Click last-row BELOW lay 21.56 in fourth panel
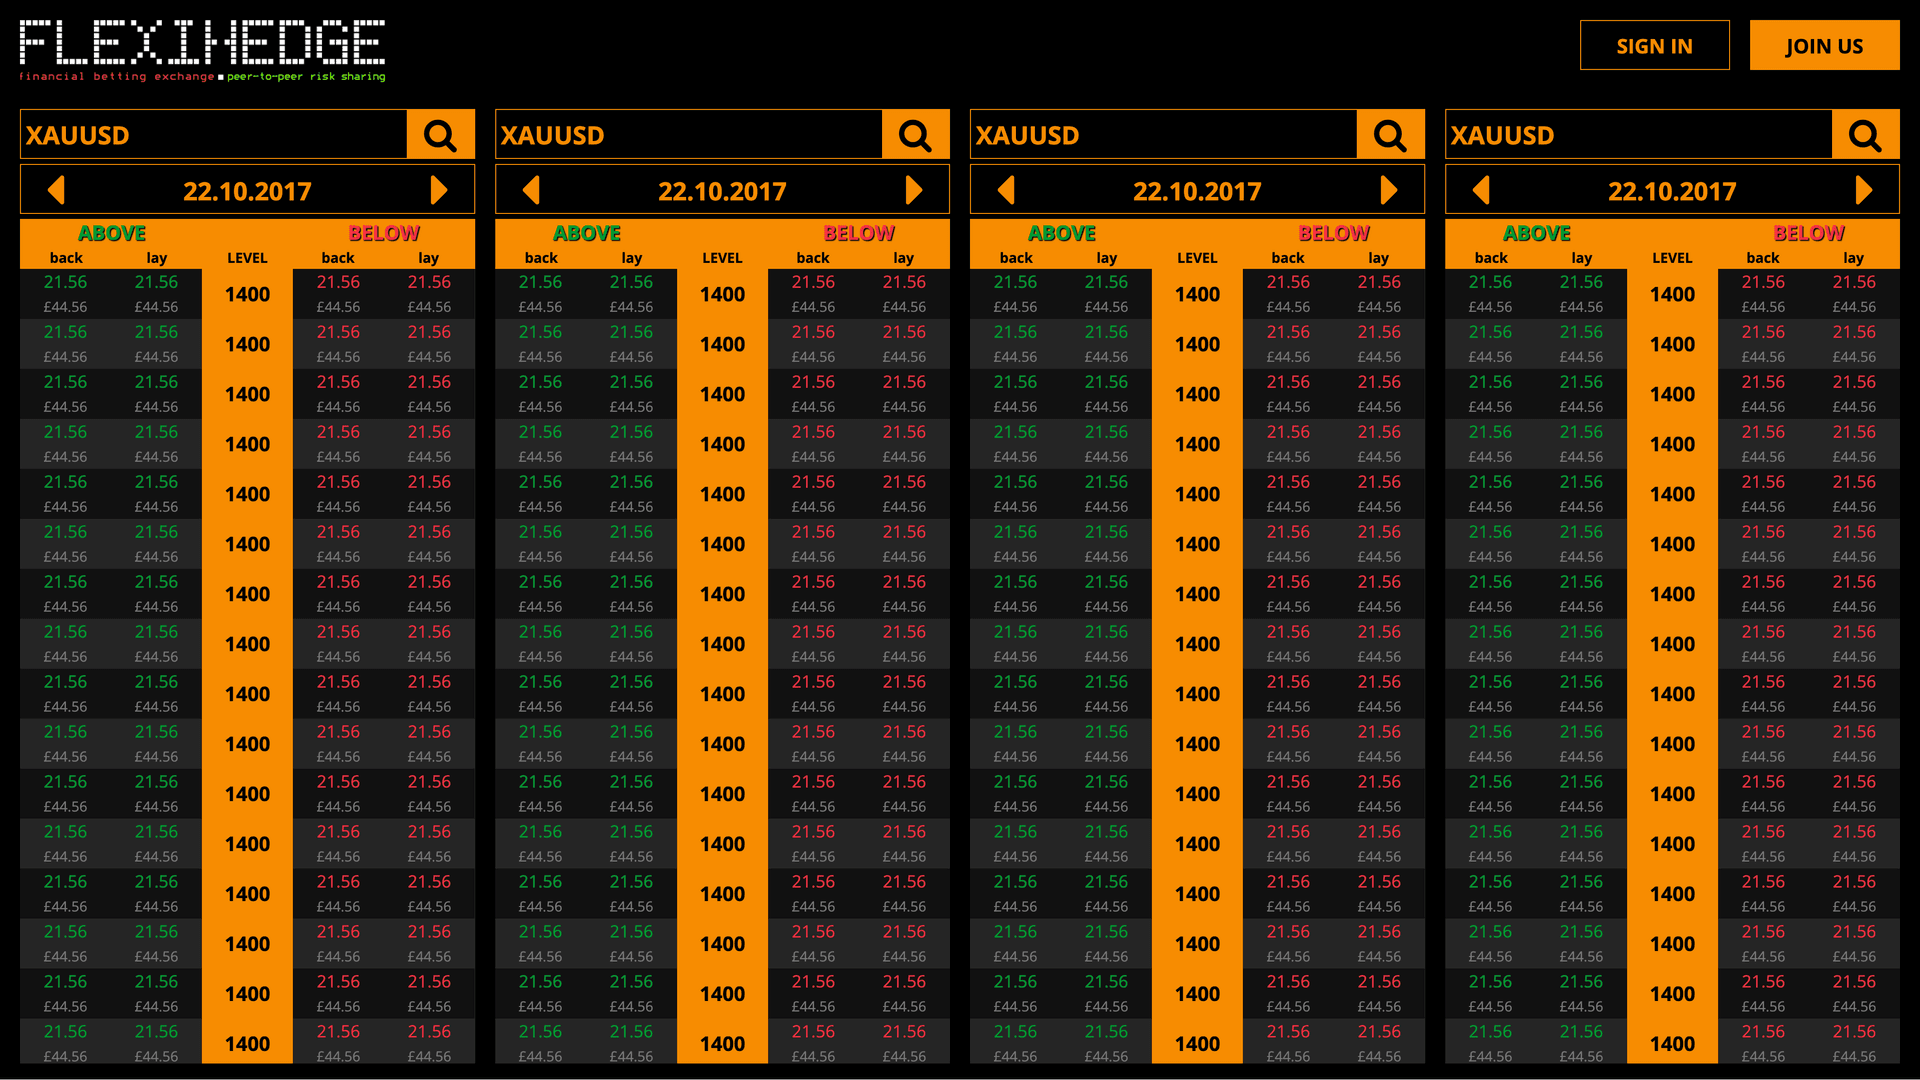This screenshot has width=1920, height=1080. point(1854,1032)
